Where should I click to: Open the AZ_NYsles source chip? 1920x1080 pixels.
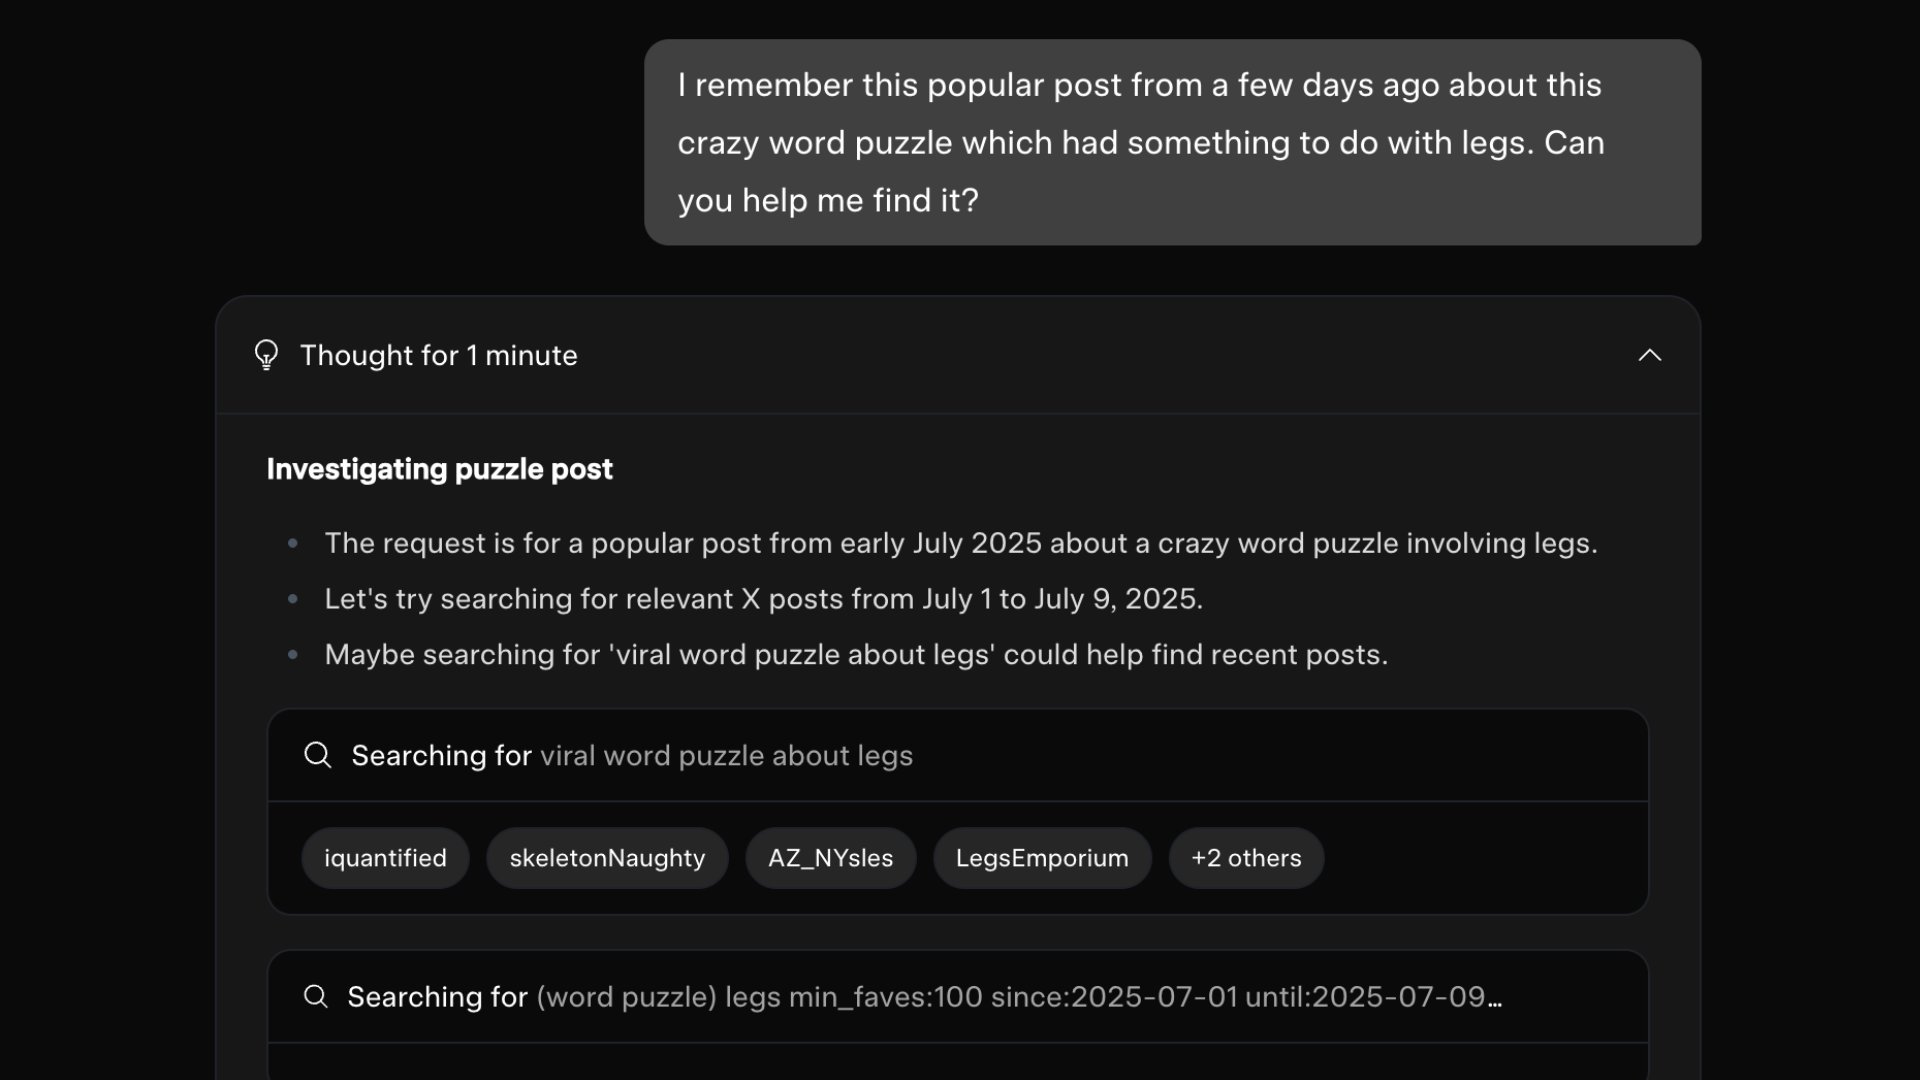830,858
